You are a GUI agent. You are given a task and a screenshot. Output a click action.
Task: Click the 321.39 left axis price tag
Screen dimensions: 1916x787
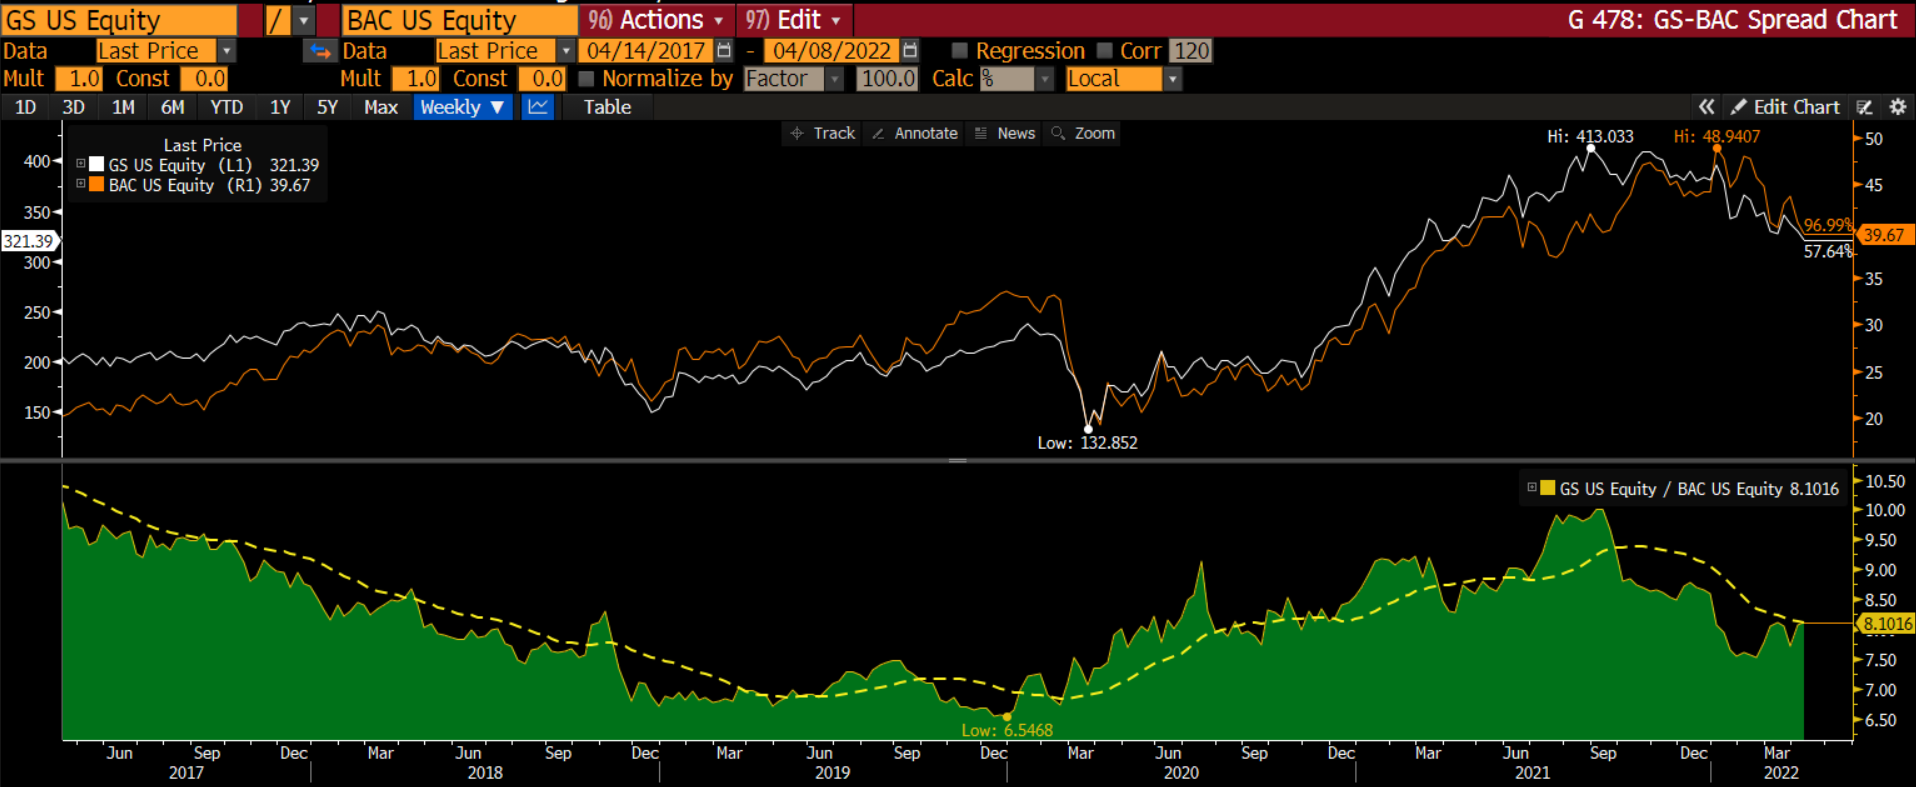pos(28,241)
